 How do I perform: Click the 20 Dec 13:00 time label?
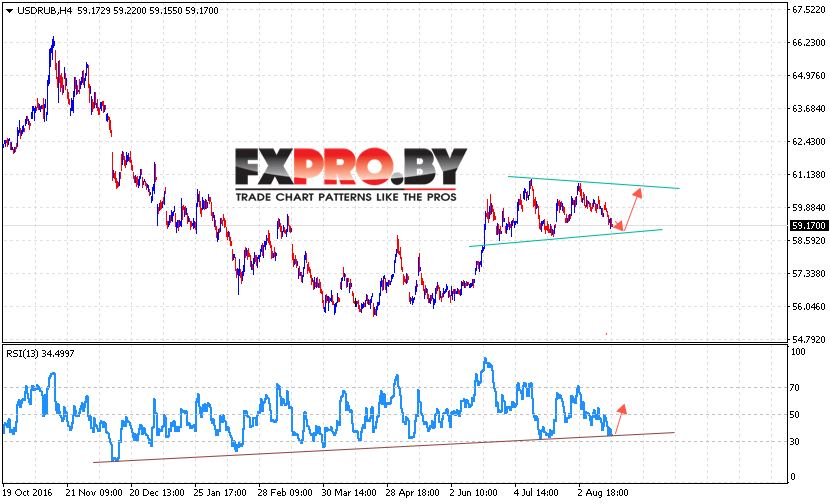(157, 493)
